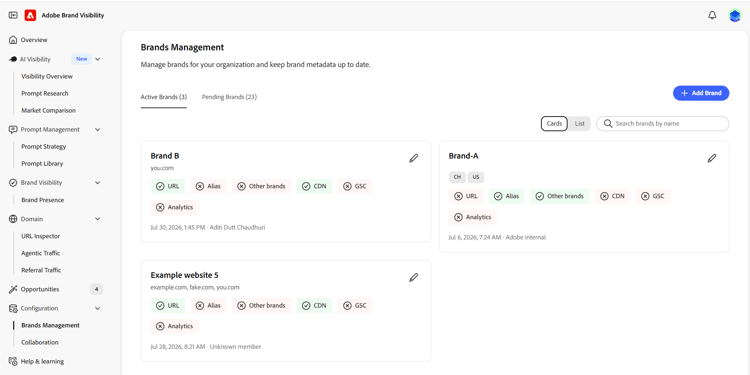Screen dimensions: 750x375
Task: Open Prompt Library page
Action: [42, 164]
